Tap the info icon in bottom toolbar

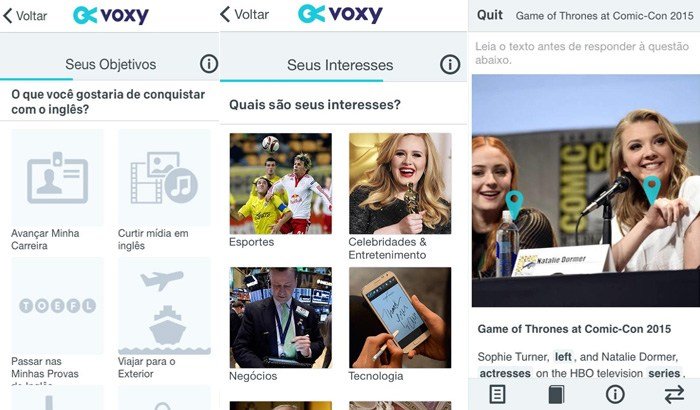[x=615, y=394]
